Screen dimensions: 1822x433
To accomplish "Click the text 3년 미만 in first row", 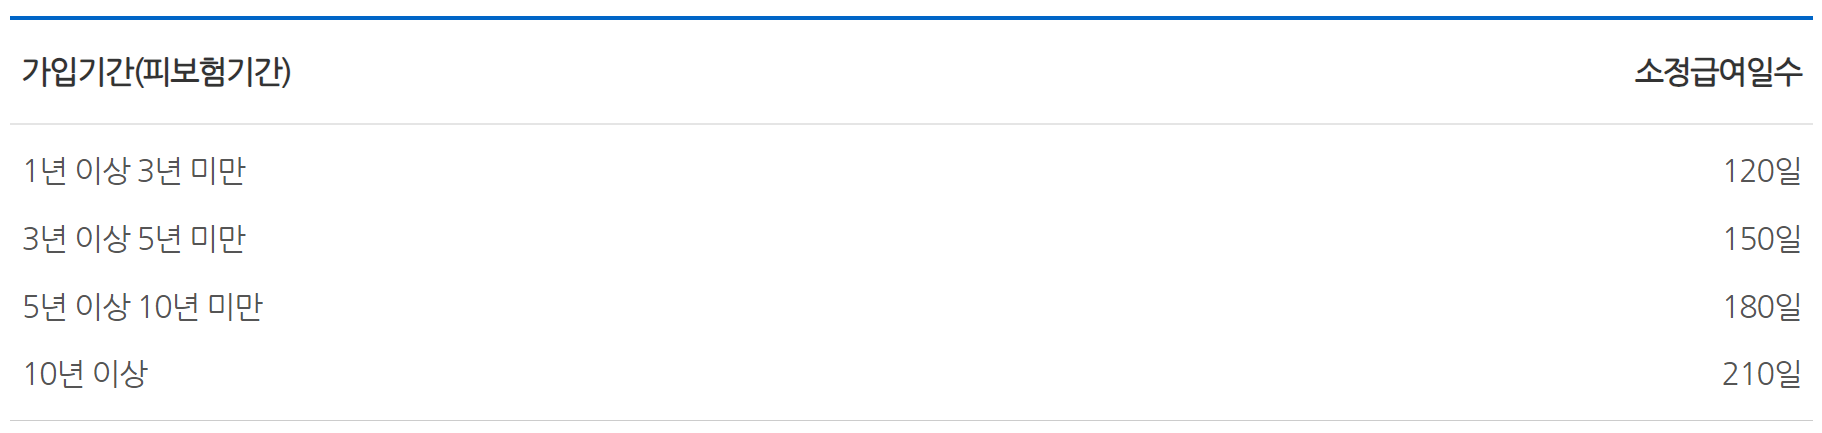I will [x=191, y=171].
